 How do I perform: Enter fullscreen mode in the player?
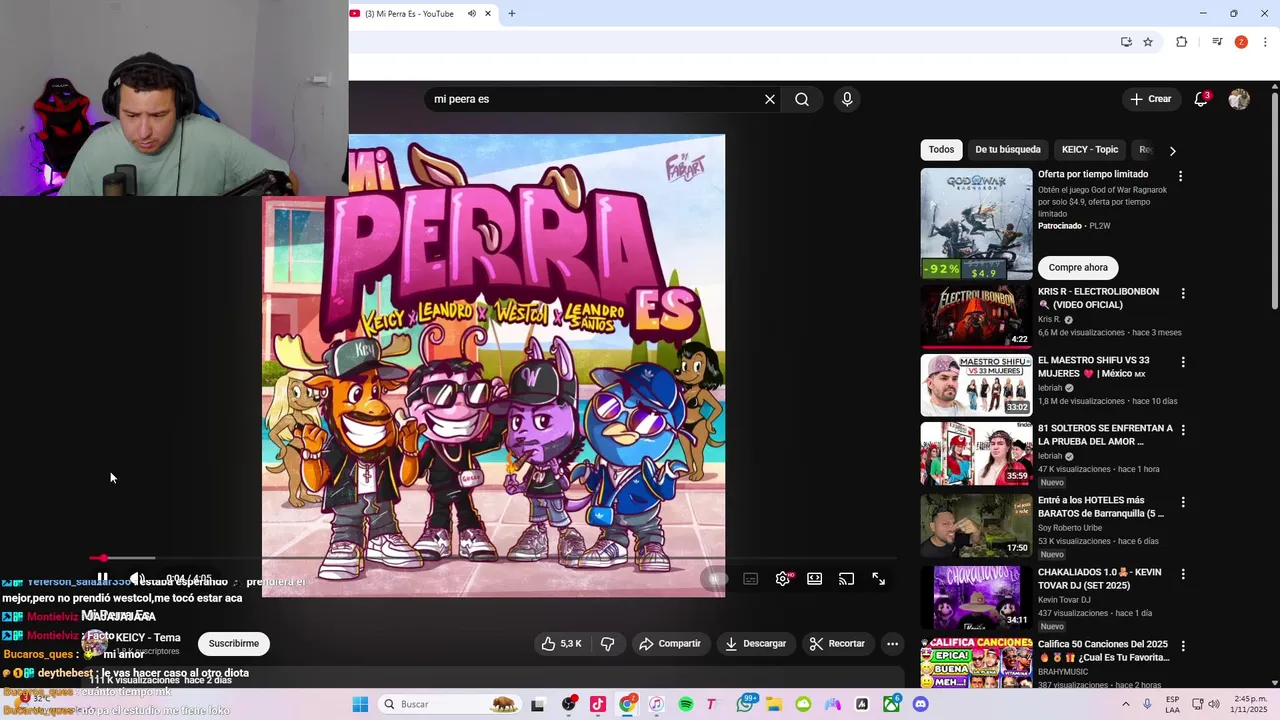tap(879, 579)
